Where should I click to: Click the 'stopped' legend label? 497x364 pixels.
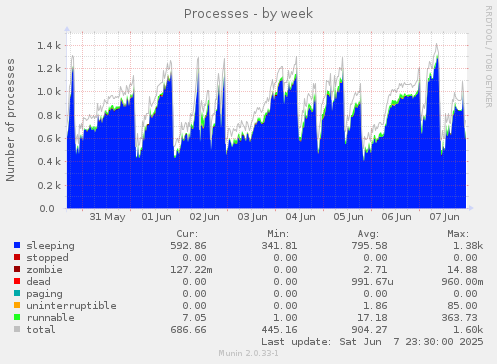[x=48, y=258]
